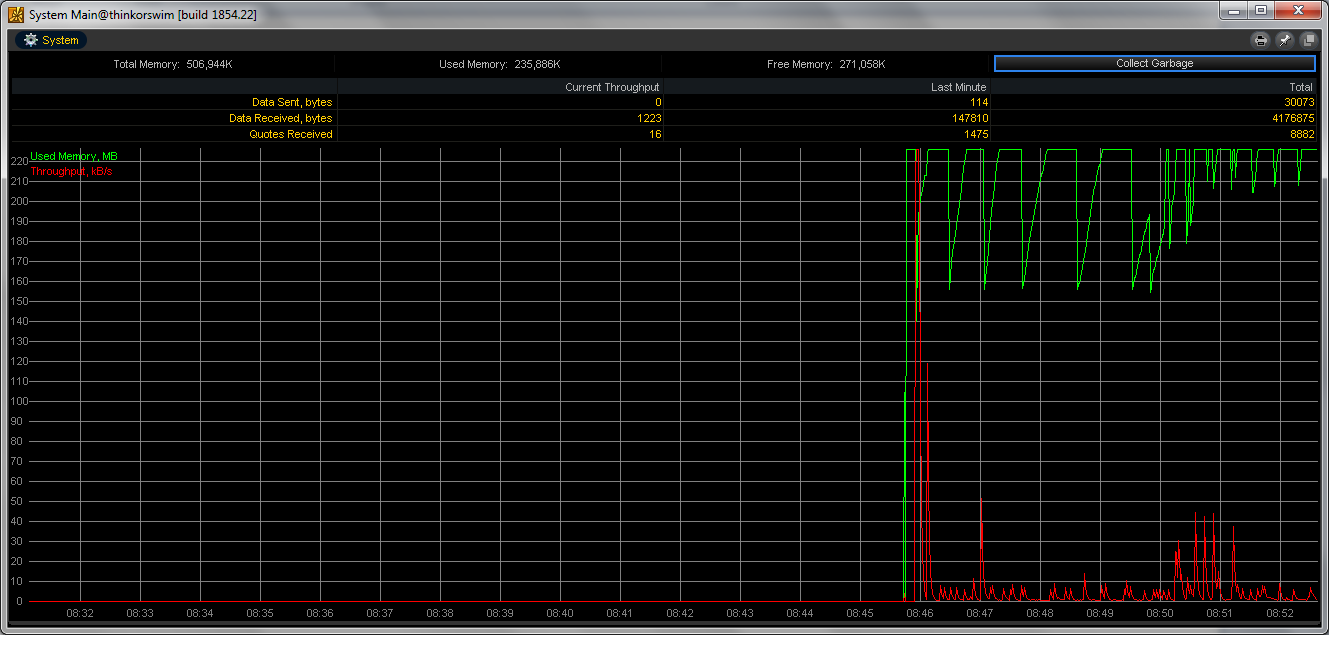
Task: Close the System window
Action: (1299, 10)
